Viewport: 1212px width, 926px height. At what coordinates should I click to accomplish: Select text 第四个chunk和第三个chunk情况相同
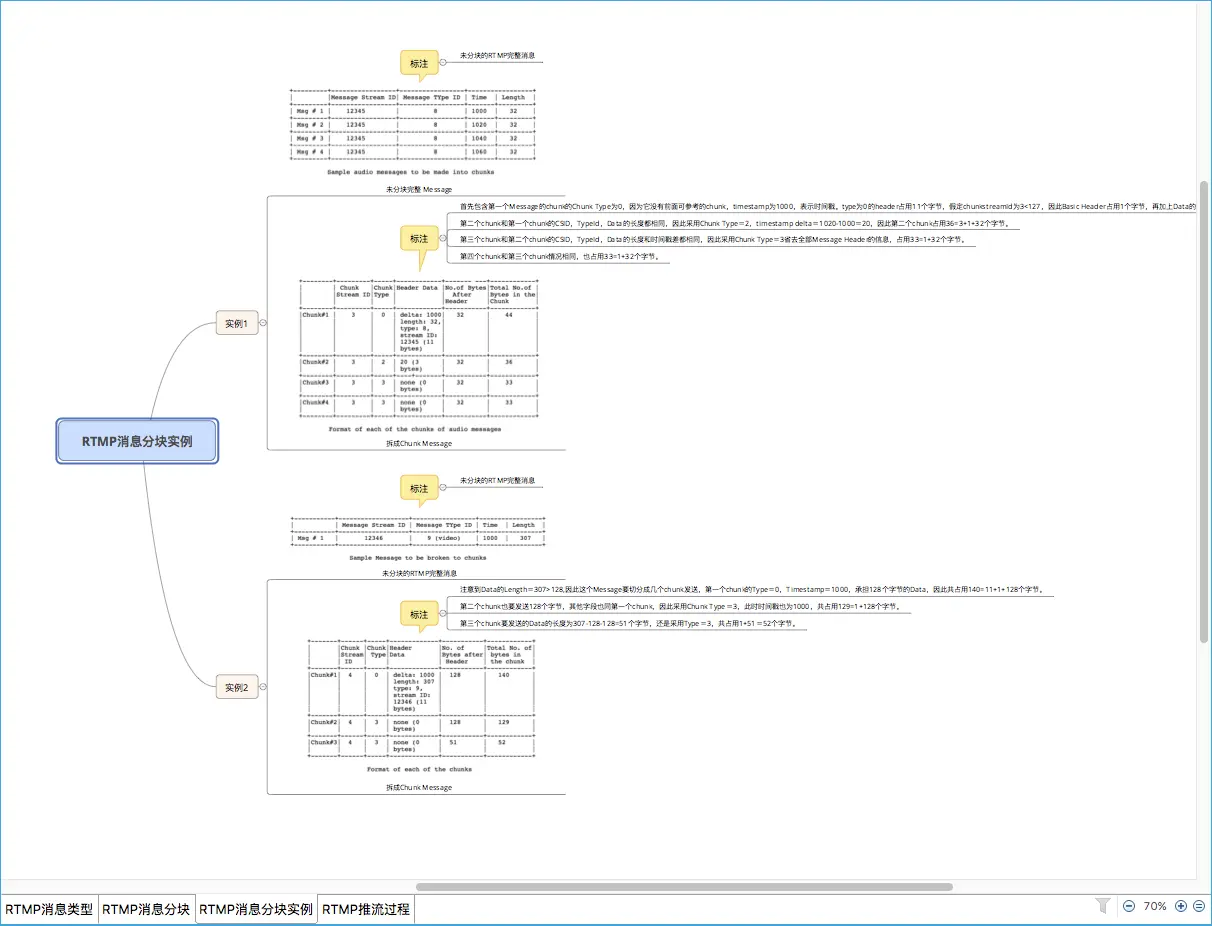click(x=559, y=257)
